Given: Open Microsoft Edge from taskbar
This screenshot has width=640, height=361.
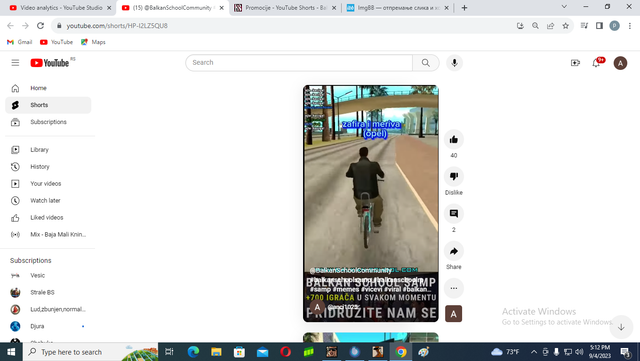Looking at the screenshot, I should [x=193, y=352].
